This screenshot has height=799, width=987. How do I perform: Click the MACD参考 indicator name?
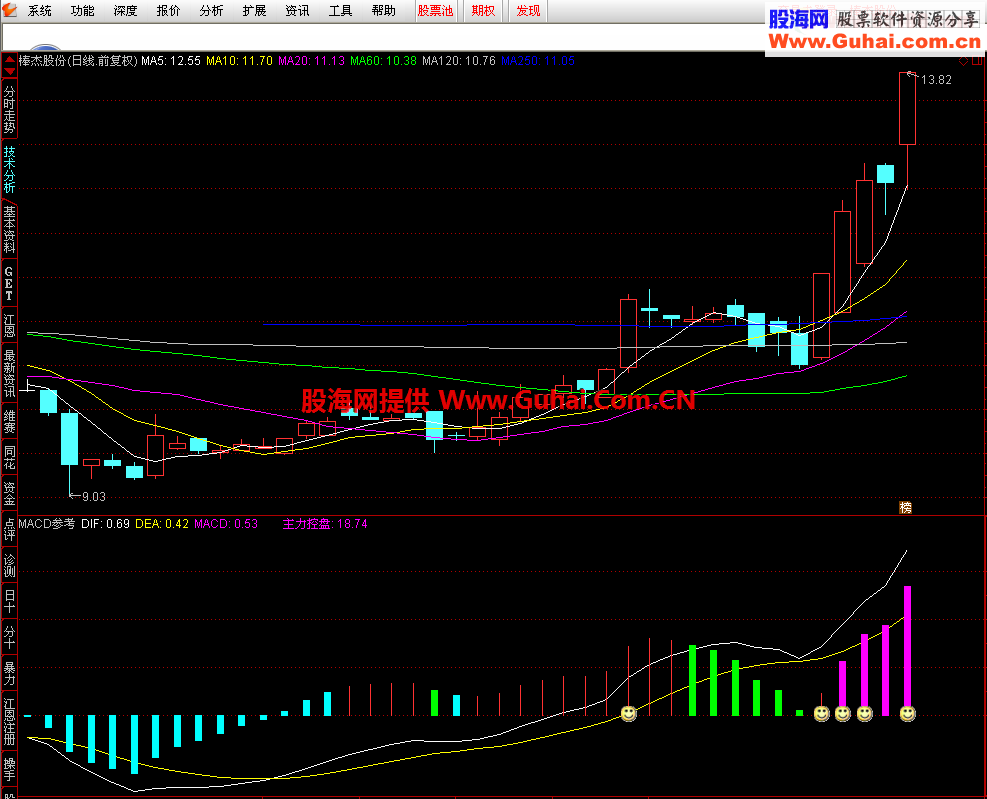coord(47,524)
